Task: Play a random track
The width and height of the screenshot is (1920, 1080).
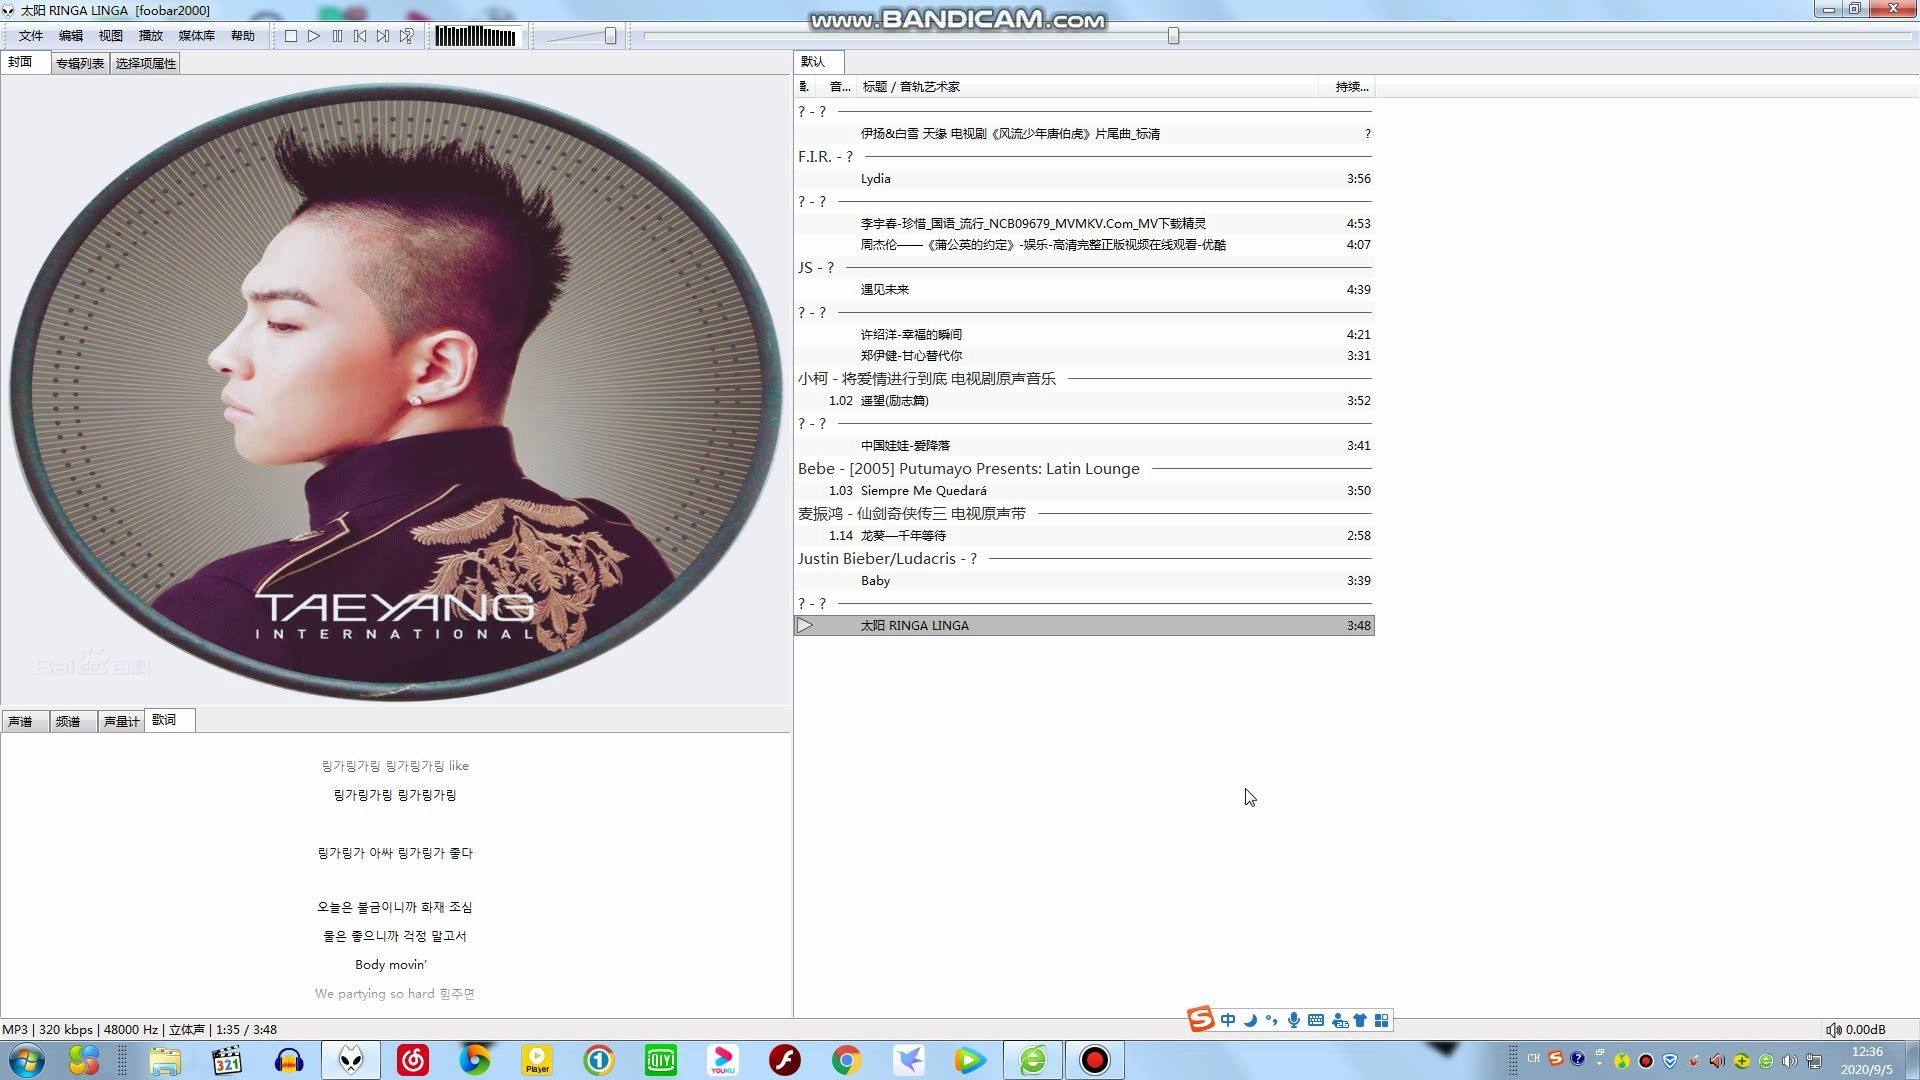Action: tap(406, 36)
